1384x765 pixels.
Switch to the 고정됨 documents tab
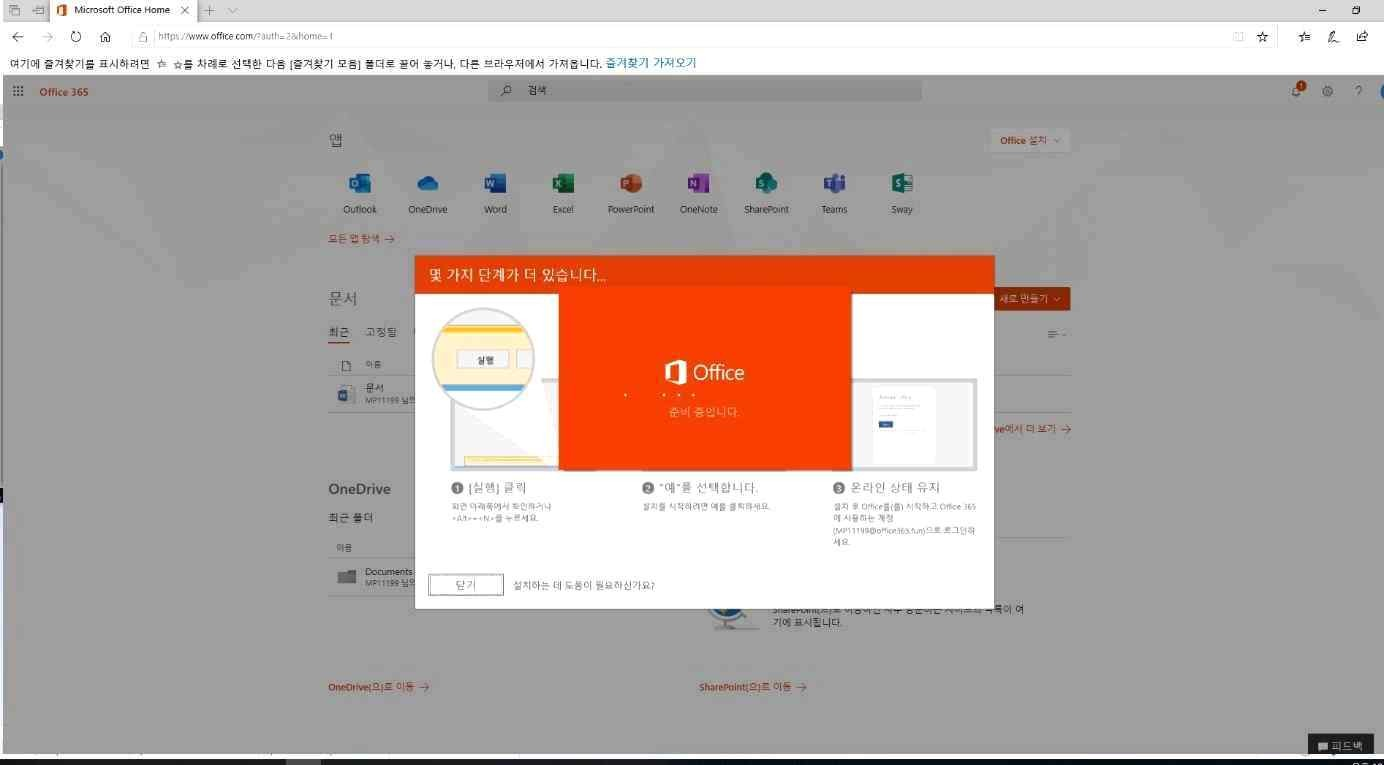click(381, 332)
